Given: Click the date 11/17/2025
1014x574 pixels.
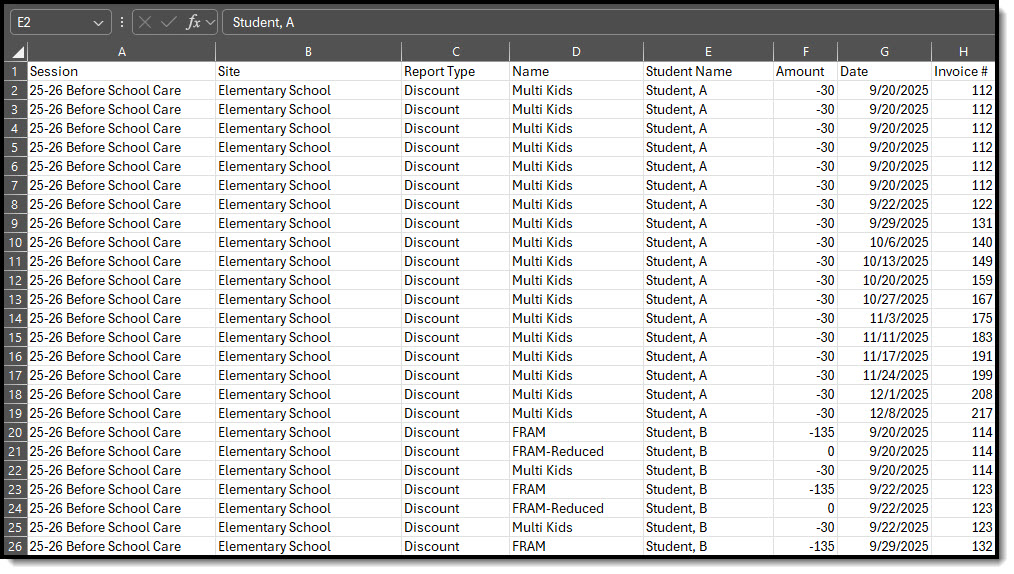Looking at the screenshot, I should tap(884, 356).
